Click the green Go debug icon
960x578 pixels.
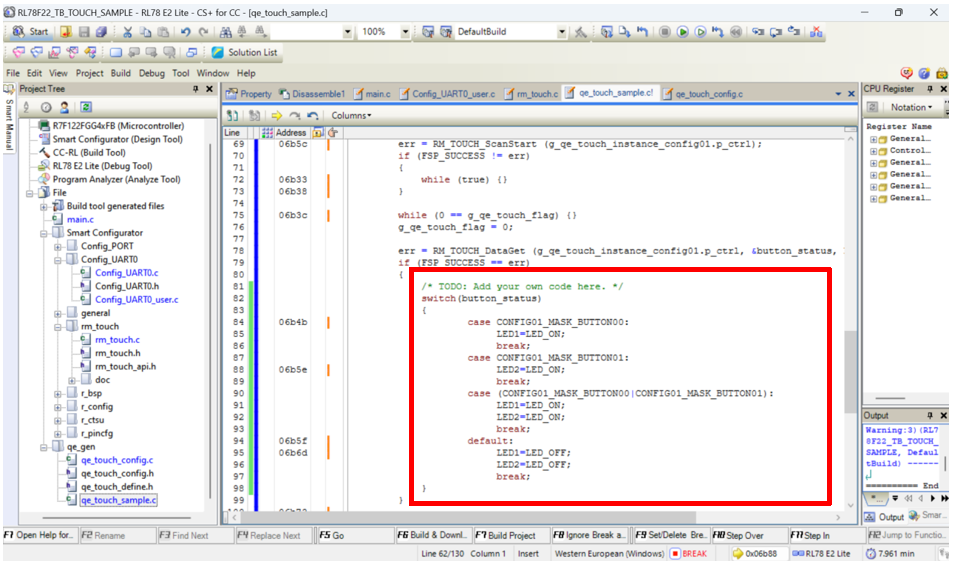click(x=683, y=32)
